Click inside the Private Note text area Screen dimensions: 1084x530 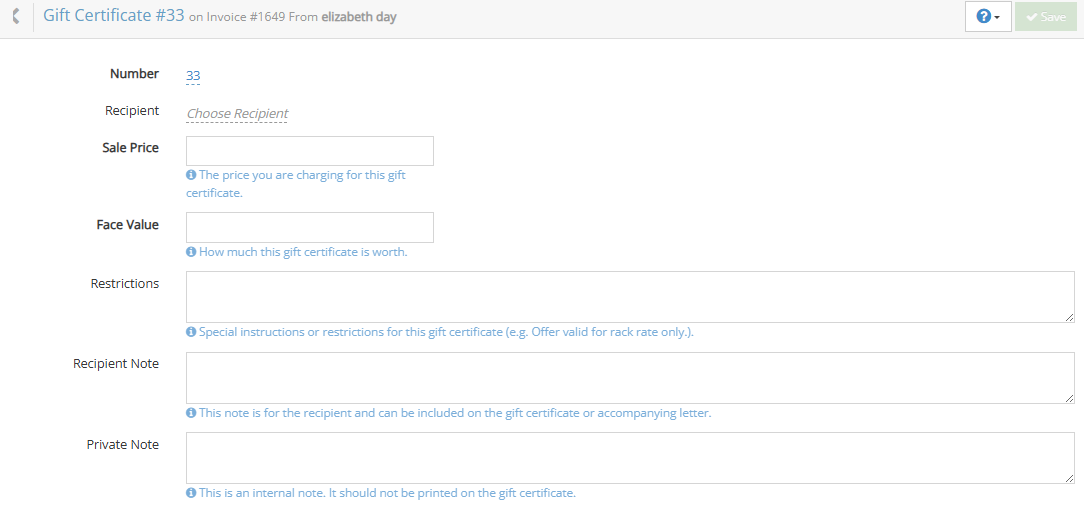pos(630,458)
